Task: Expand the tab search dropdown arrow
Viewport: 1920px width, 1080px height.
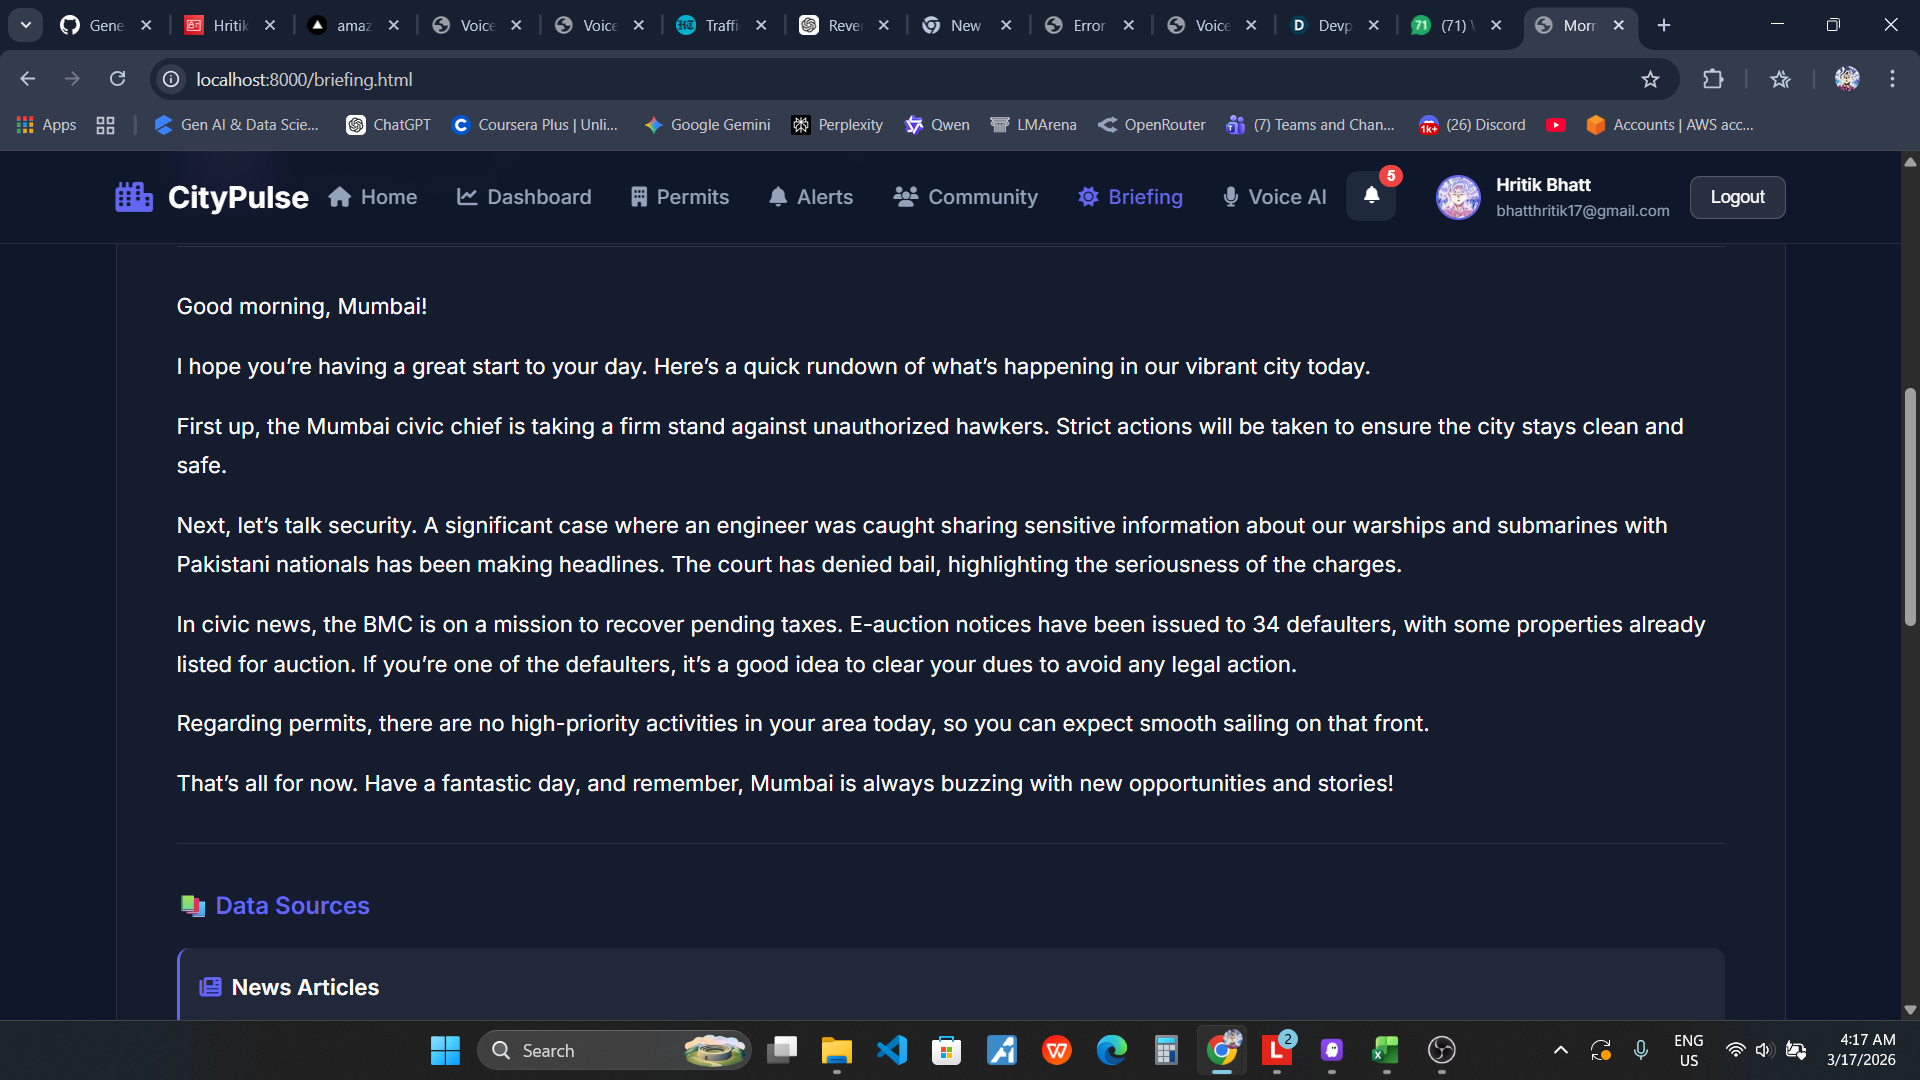Action: 25,25
